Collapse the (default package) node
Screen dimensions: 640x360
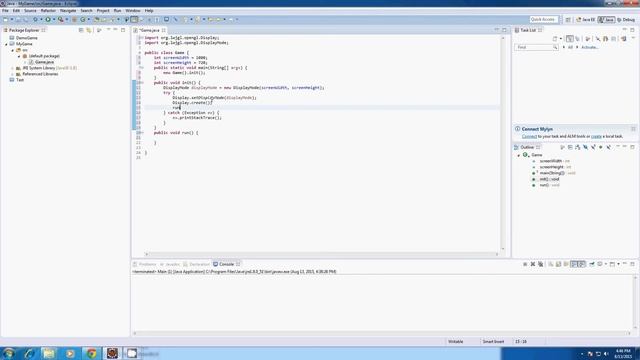tap(19, 56)
